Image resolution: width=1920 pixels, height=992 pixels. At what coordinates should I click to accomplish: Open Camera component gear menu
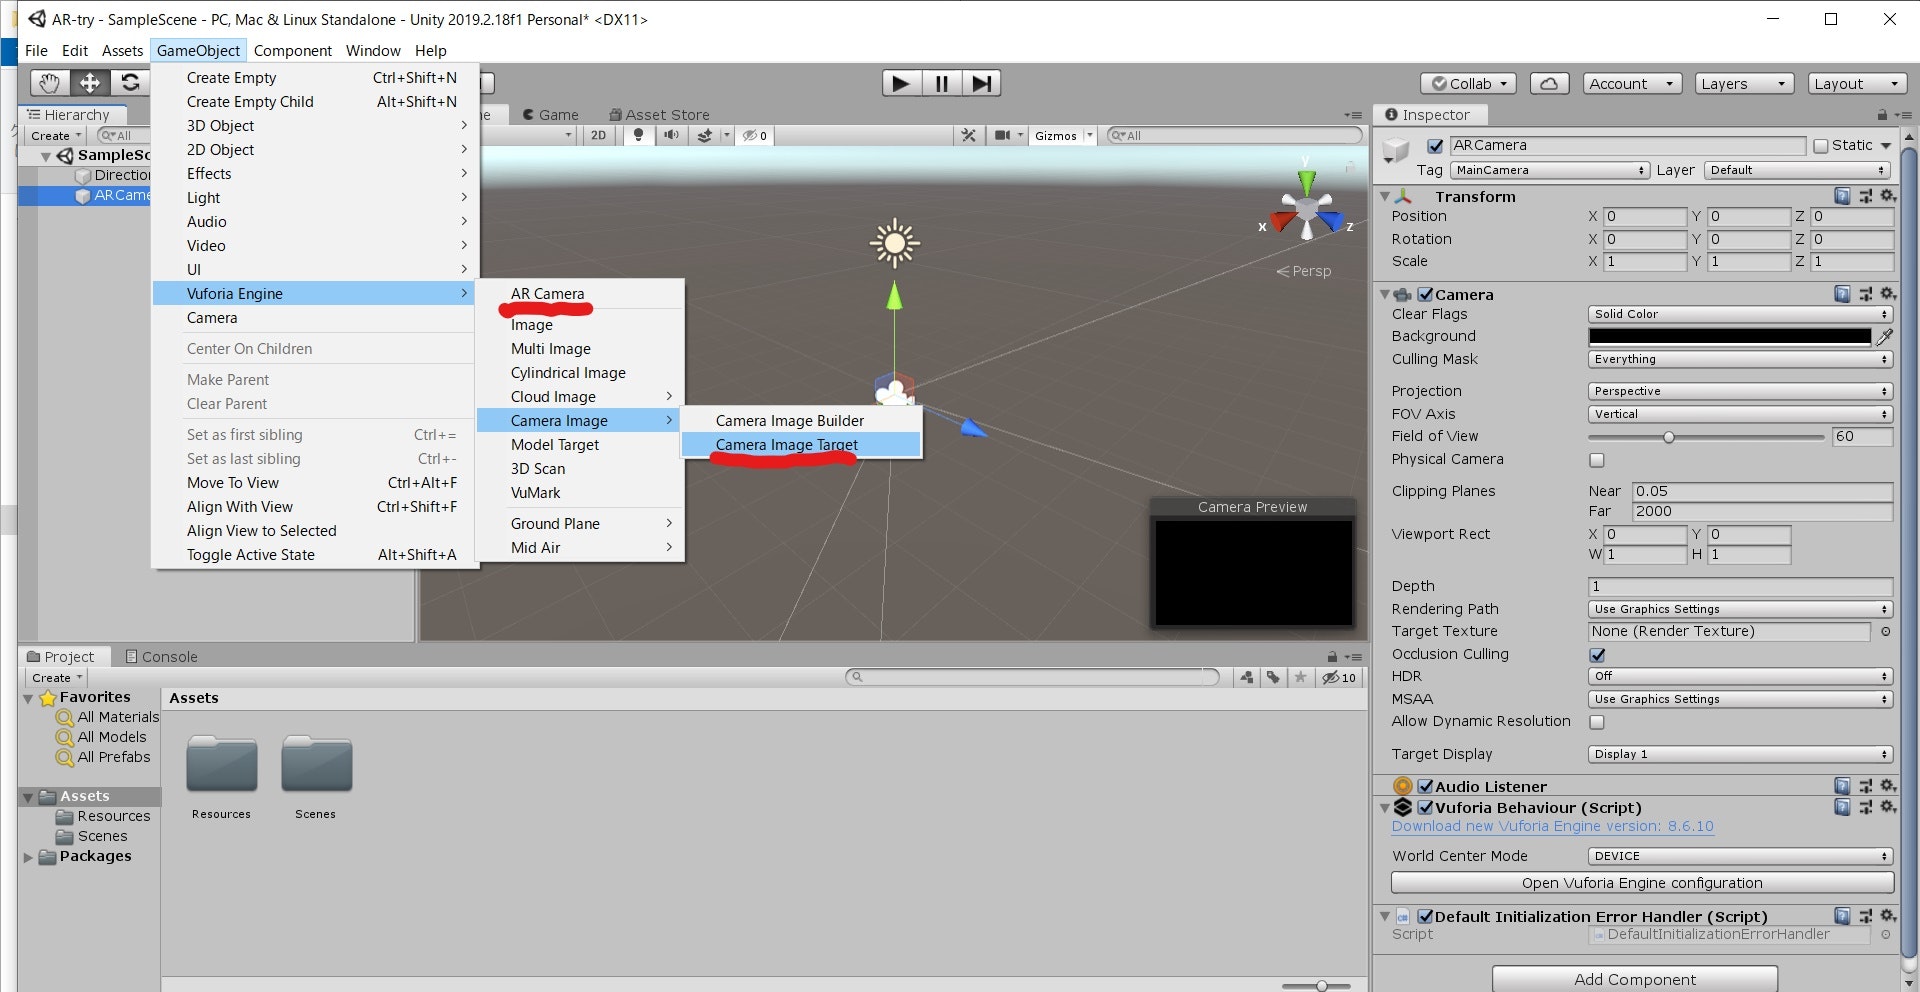pos(1887,294)
